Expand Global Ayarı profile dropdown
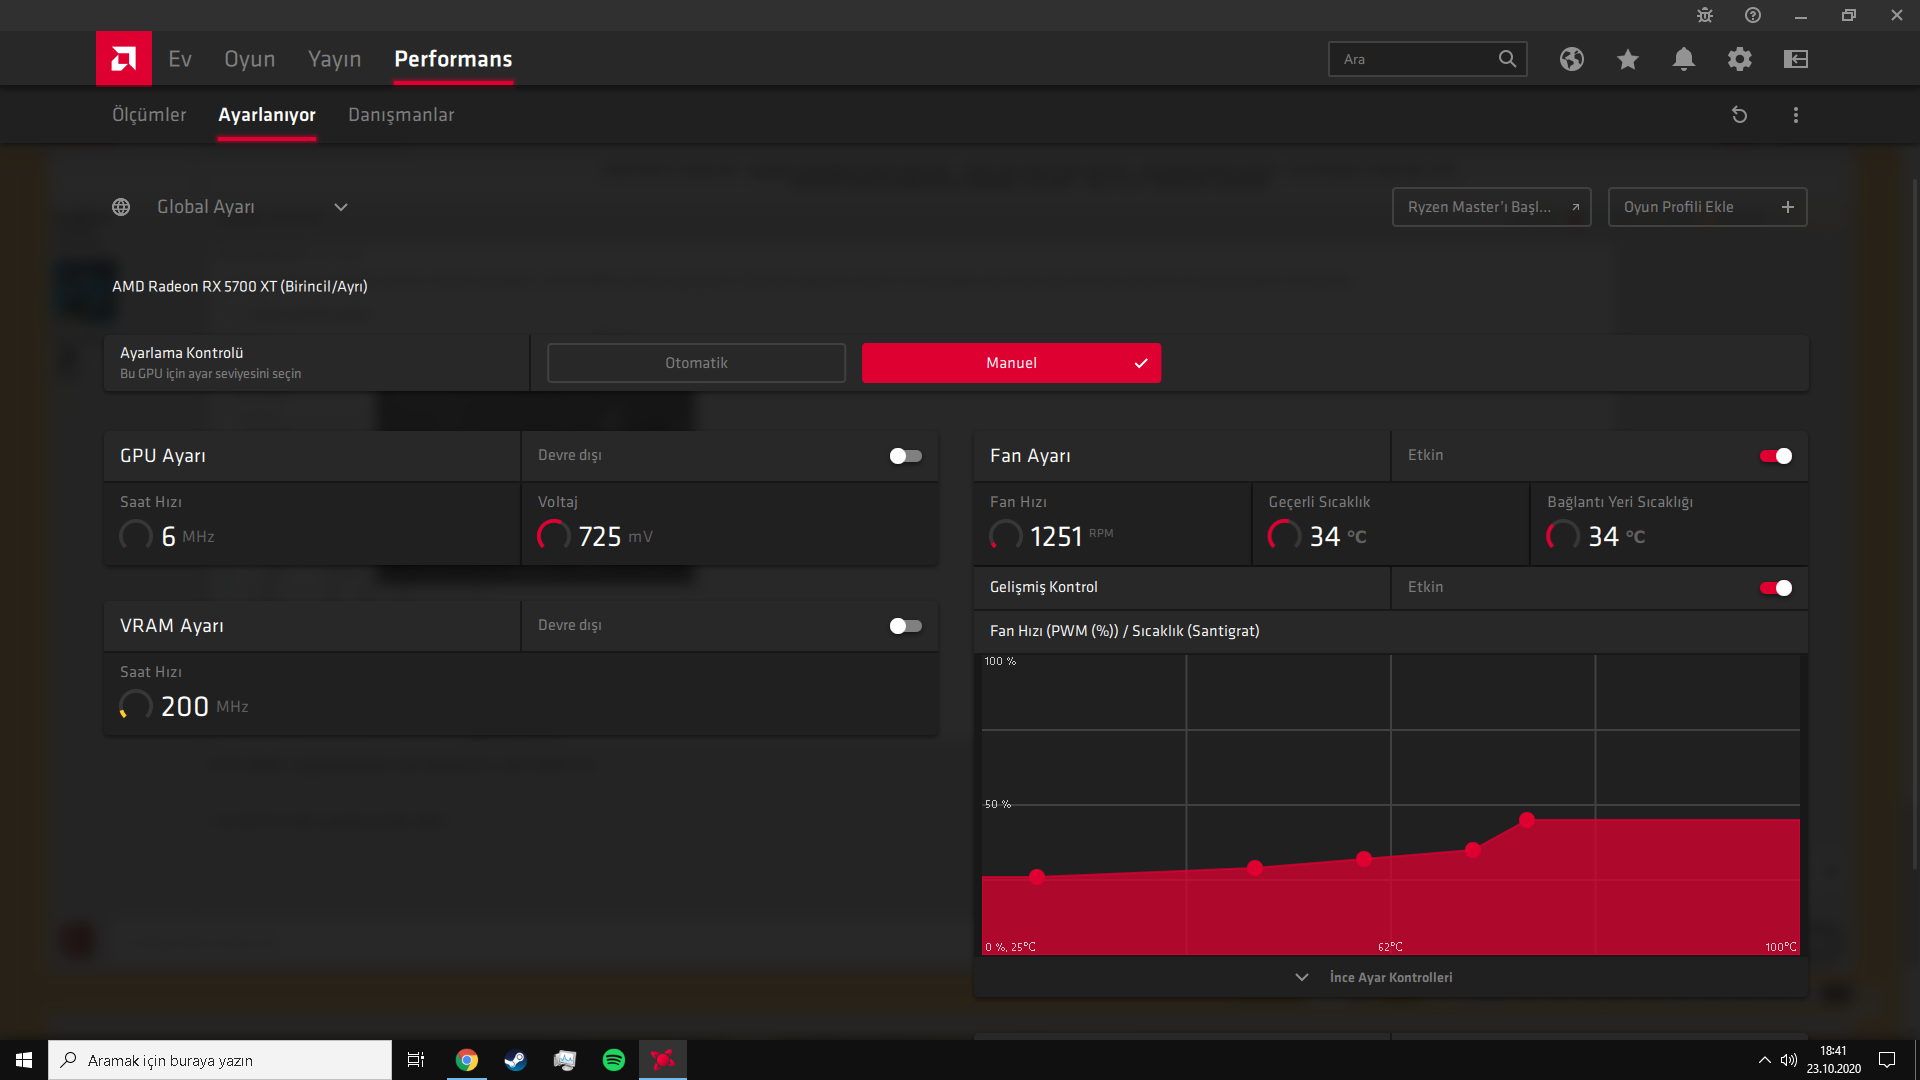The height and width of the screenshot is (1080, 1920). tap(341, 207)
